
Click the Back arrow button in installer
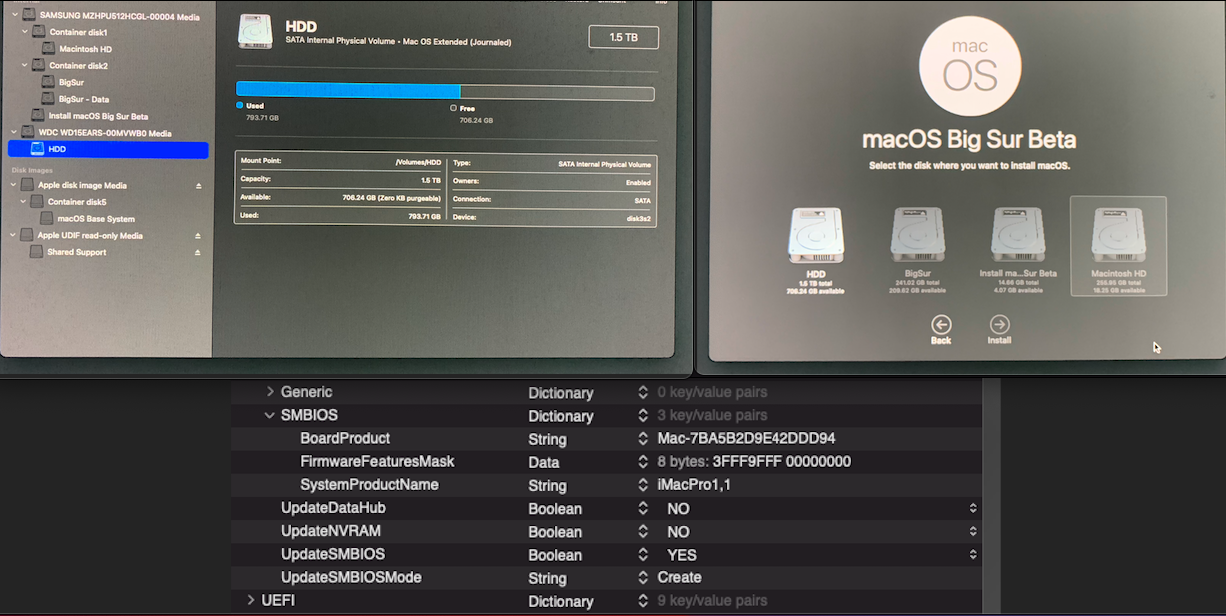click(941, 324)
